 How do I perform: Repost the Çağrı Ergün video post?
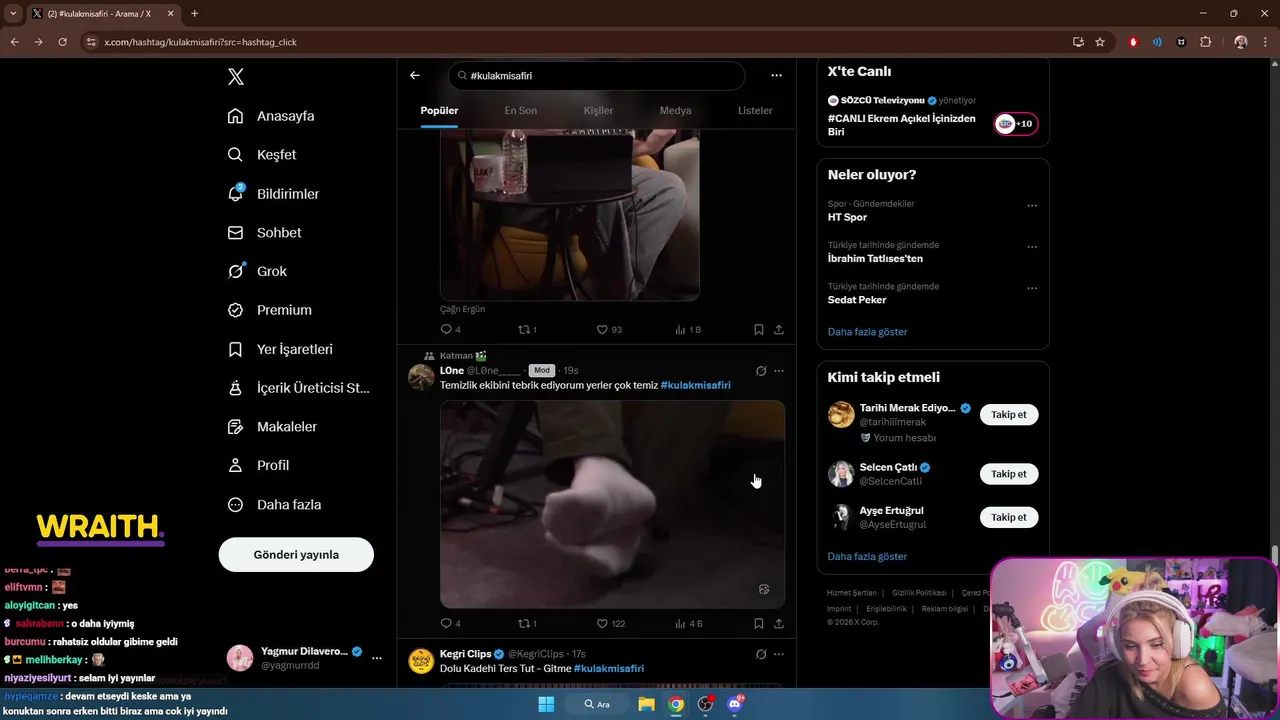pyautogui.click(x=527, y=329)
